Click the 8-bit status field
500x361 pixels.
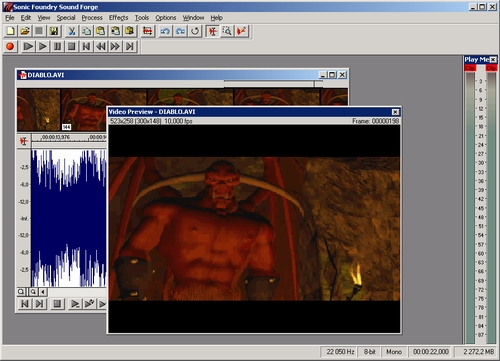point(369,352)
